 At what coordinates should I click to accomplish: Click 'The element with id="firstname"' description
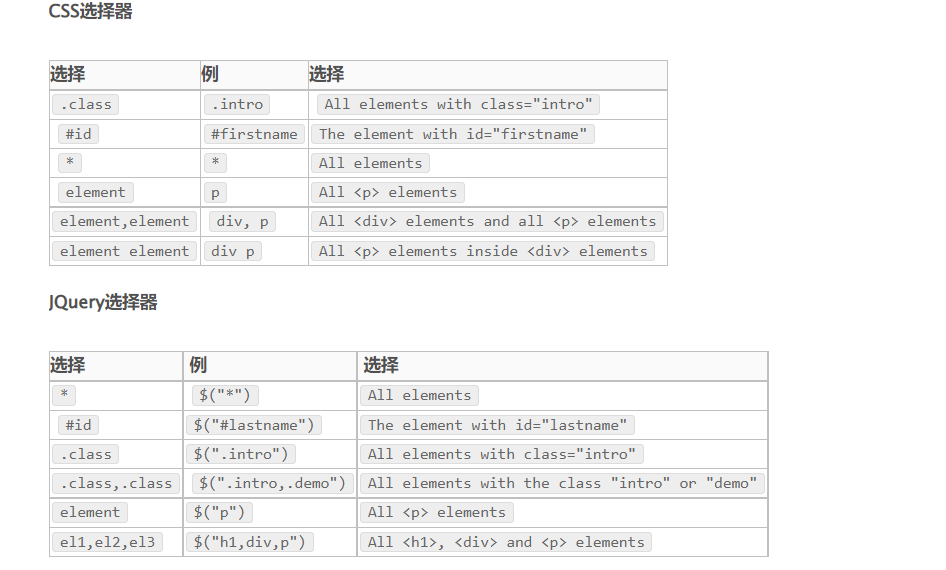point(453,134)
